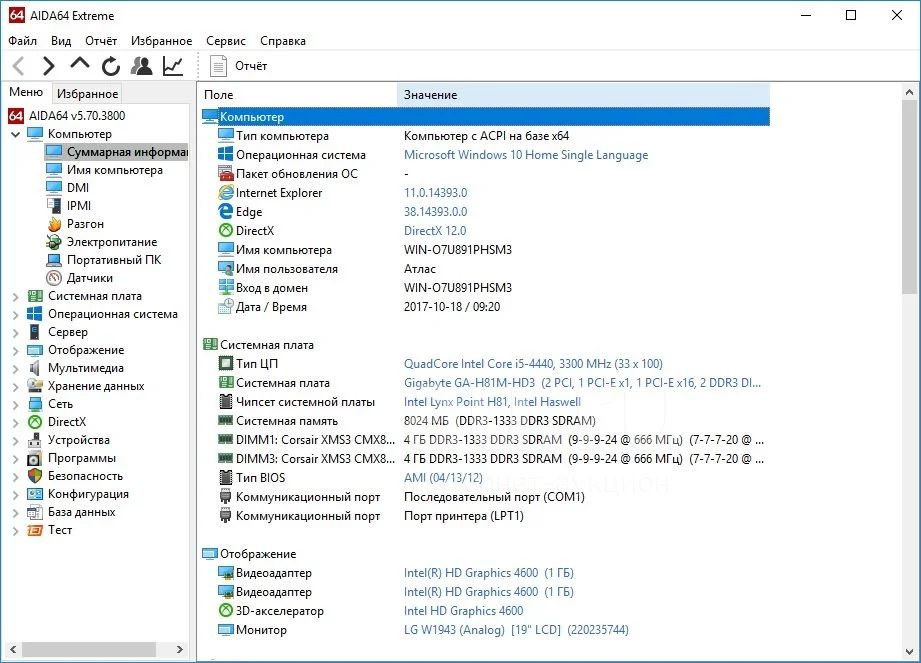Click the Конфигурация icon in tree
The width and height of the screenshot is (921, 663).
point(35,494)
